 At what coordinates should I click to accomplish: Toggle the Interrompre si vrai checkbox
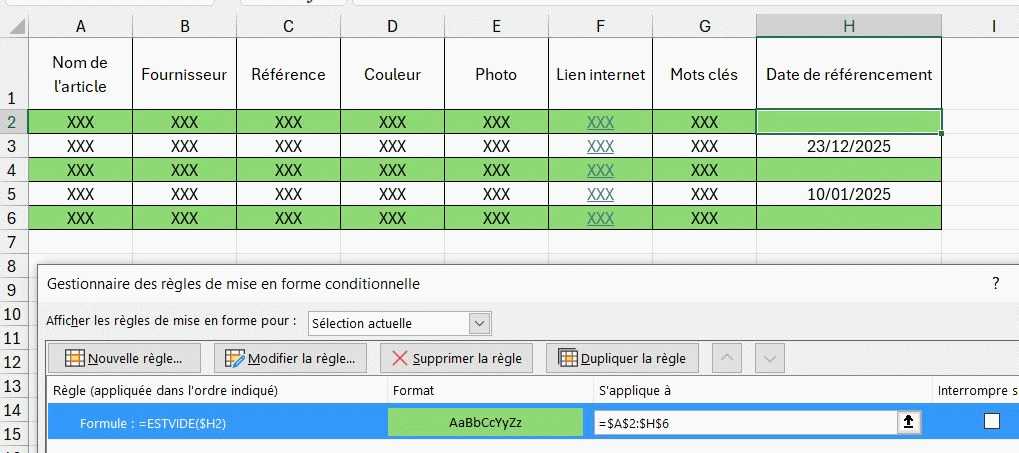[991, 422]
